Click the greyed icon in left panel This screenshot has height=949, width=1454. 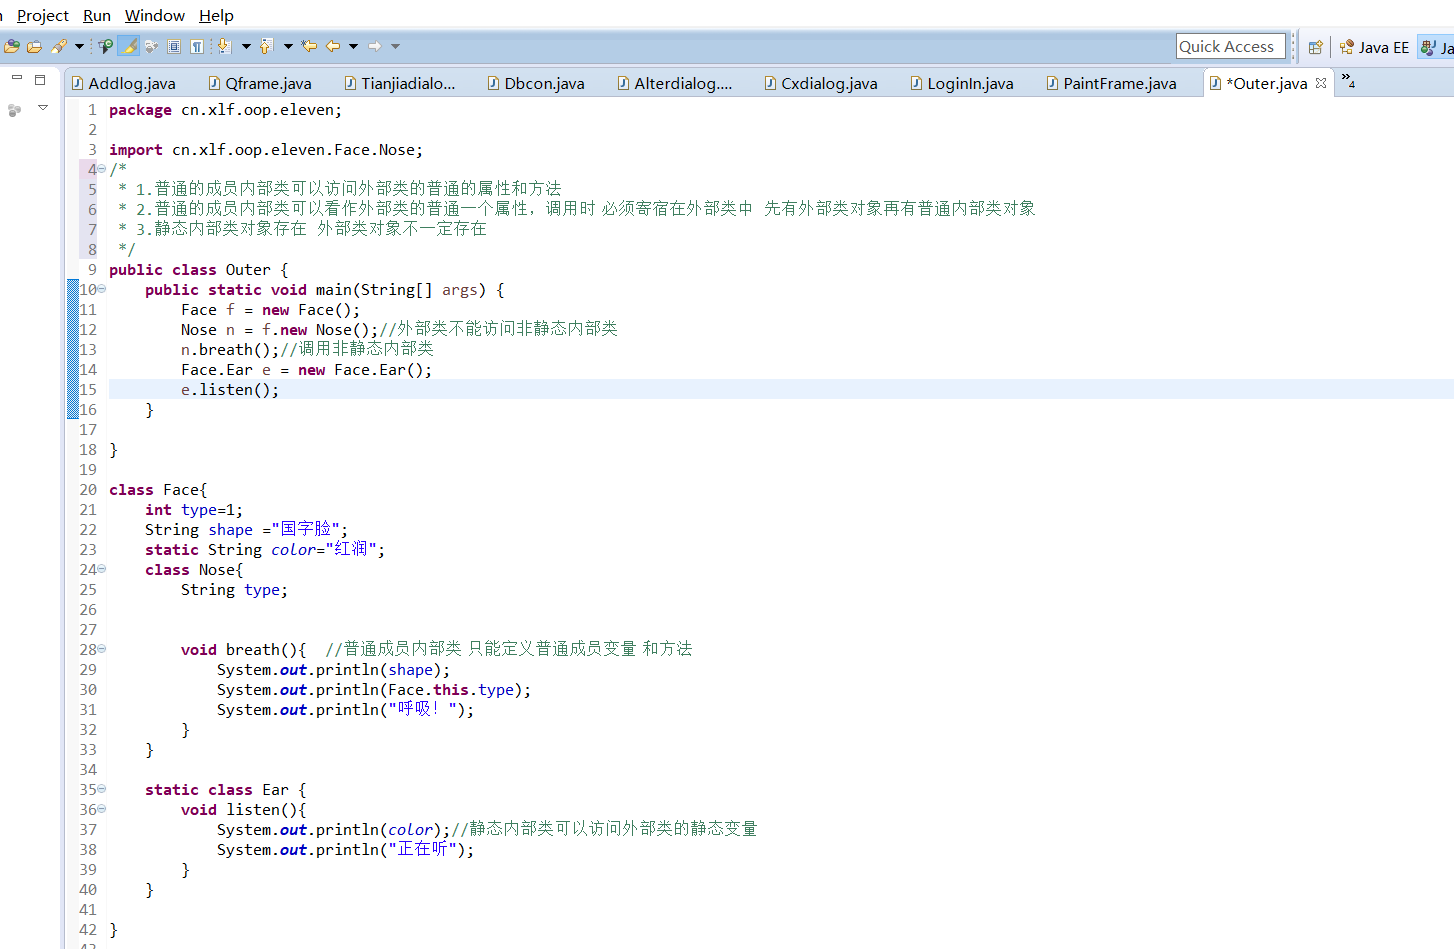tap(14, 110)
